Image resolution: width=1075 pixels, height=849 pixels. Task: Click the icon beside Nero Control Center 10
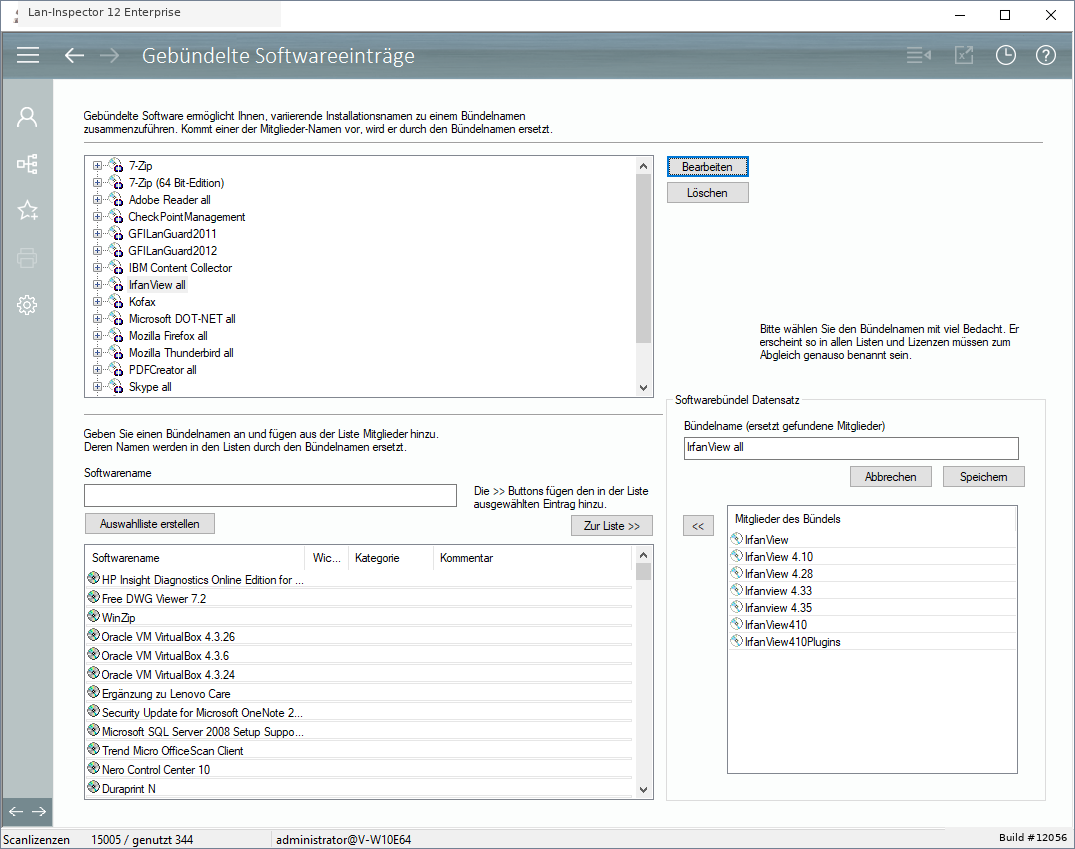[x=94, y=767]
